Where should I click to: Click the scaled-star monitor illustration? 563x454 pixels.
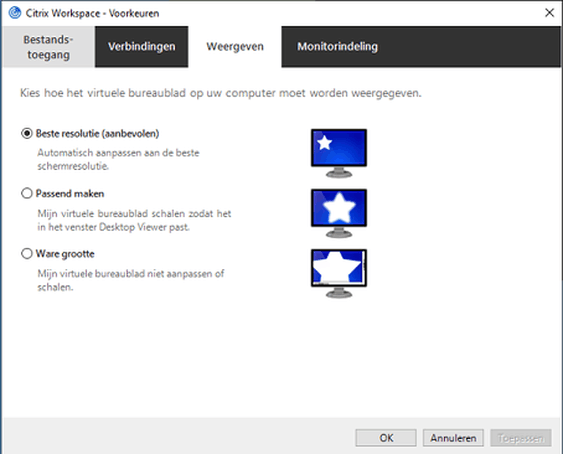(339, 213)
